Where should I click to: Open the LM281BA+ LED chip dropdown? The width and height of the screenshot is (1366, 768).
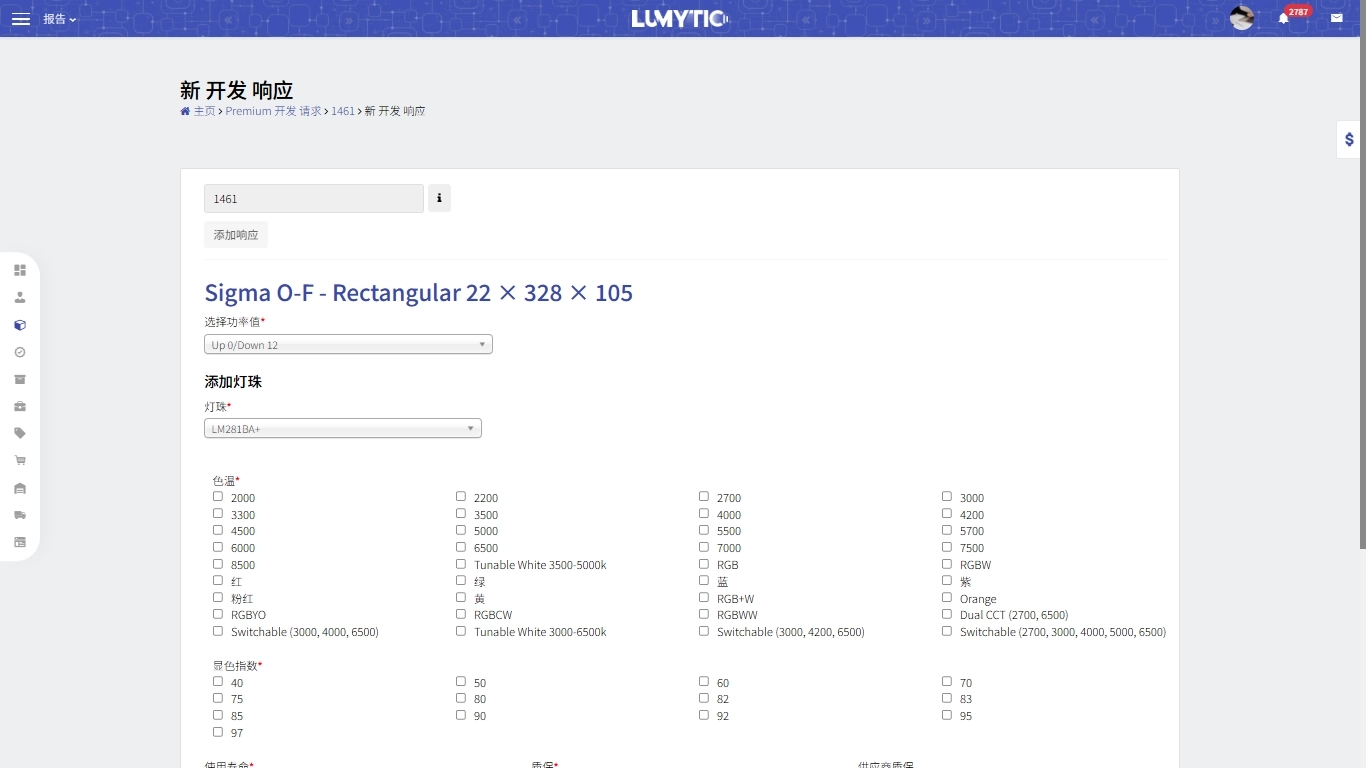[x=342, y=429]
